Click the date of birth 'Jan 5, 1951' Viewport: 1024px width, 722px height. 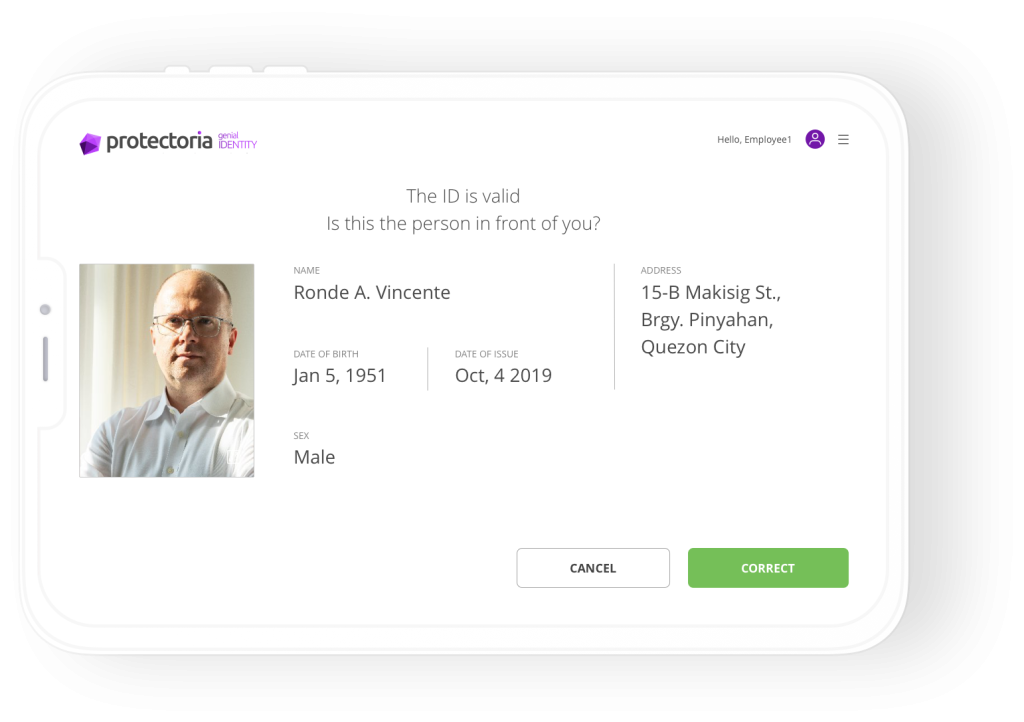(x=339, y=376)
